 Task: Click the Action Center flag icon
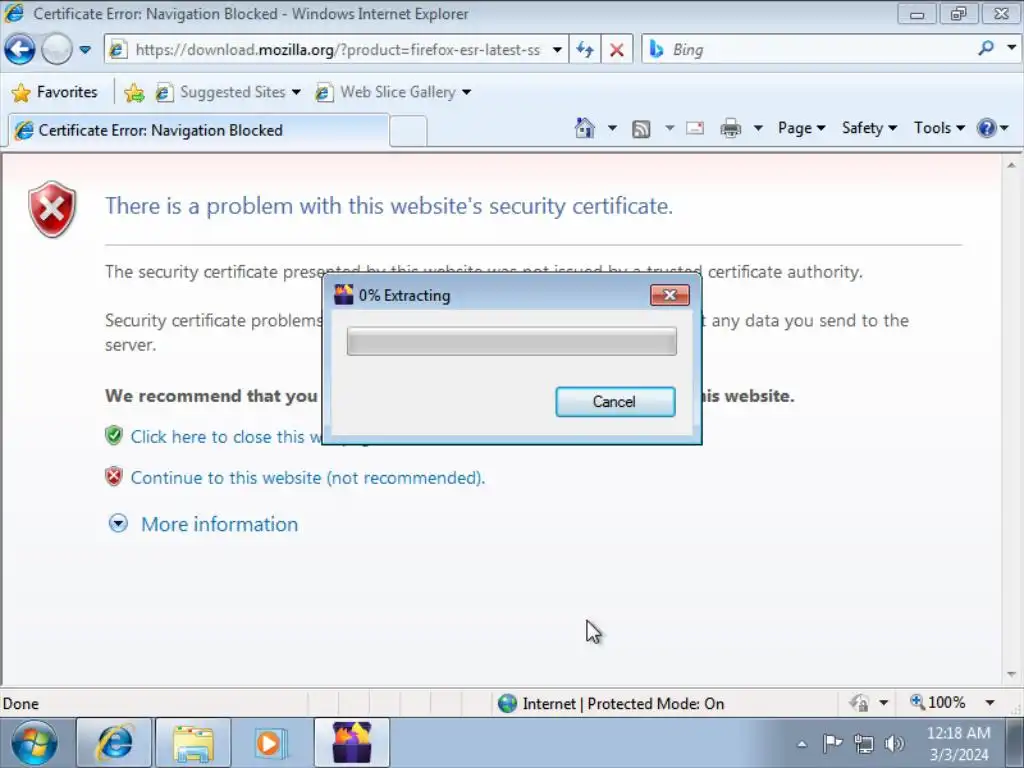pyautogui.click(x=833, y=743)
